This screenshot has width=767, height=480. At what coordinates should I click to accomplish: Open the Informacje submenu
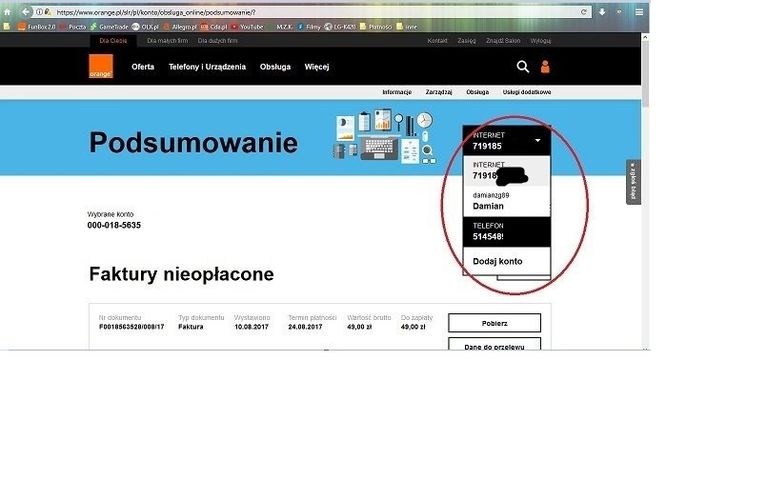coord(397,92)
